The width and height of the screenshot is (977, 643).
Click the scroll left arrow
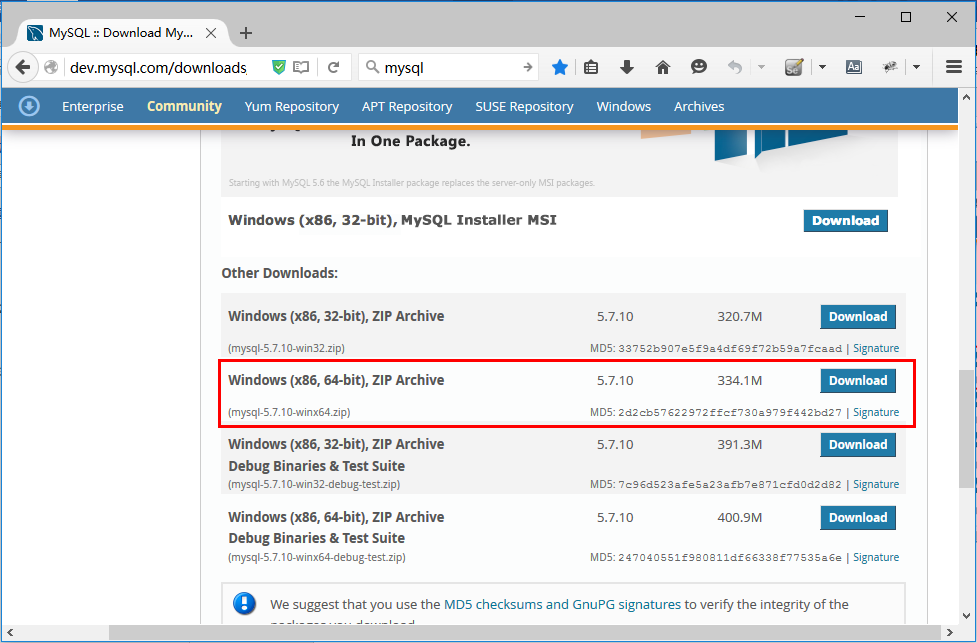pos(9,632)
